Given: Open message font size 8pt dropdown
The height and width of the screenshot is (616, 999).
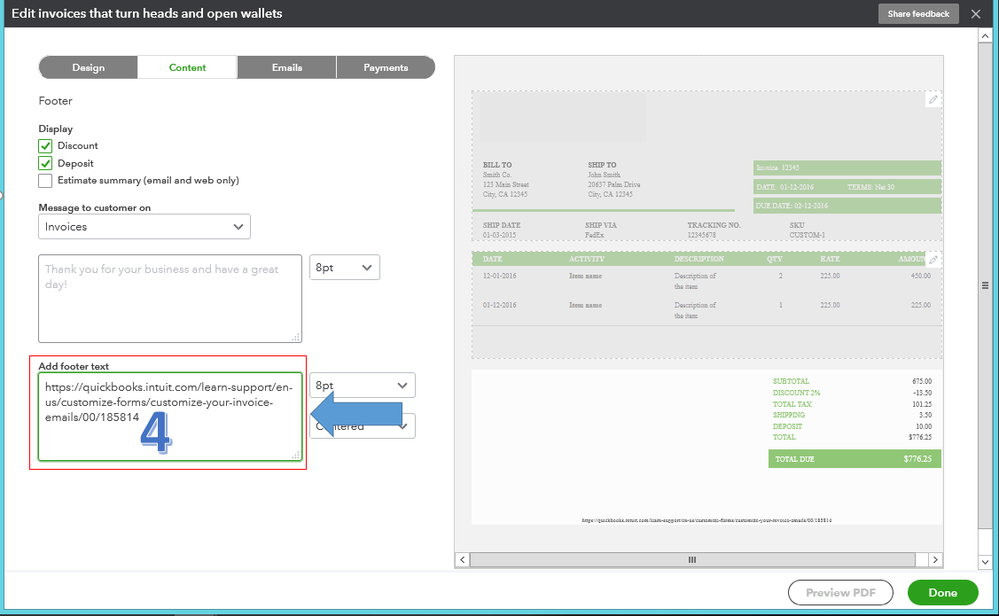Looking at the screenshot, I should pos(345,268).
